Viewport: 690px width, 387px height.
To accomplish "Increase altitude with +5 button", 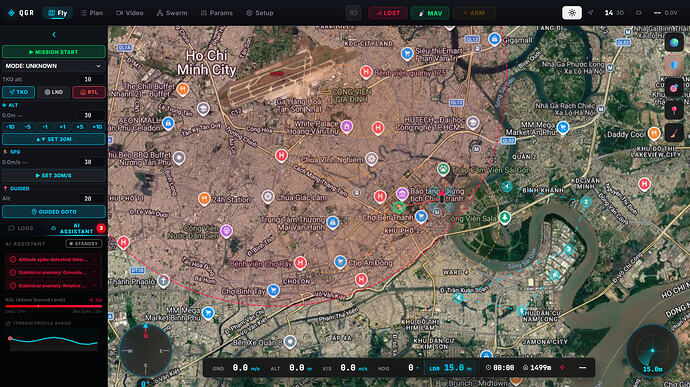I will 80,127.
